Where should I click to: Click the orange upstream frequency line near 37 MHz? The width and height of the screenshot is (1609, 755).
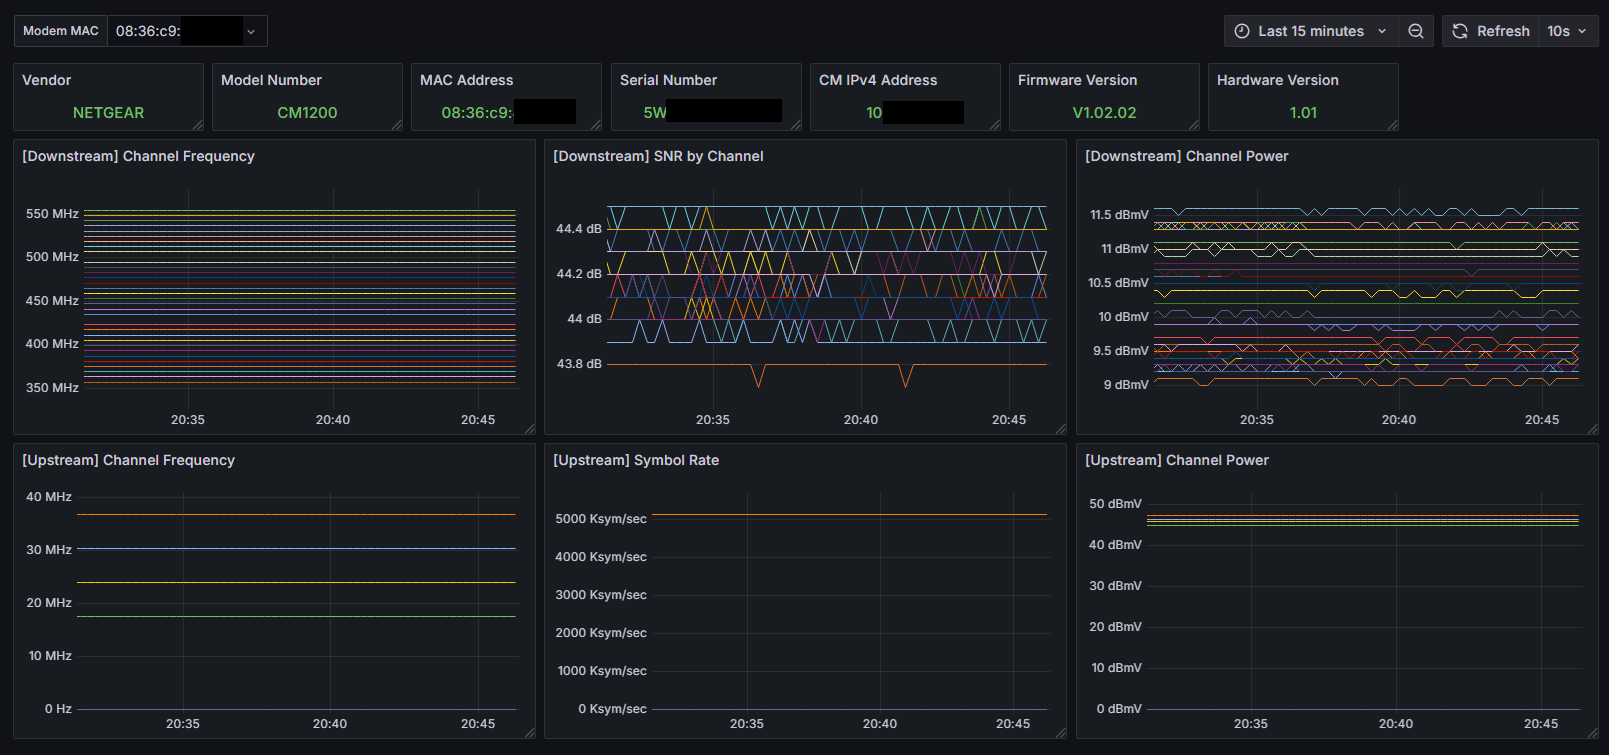click(296, 515)
